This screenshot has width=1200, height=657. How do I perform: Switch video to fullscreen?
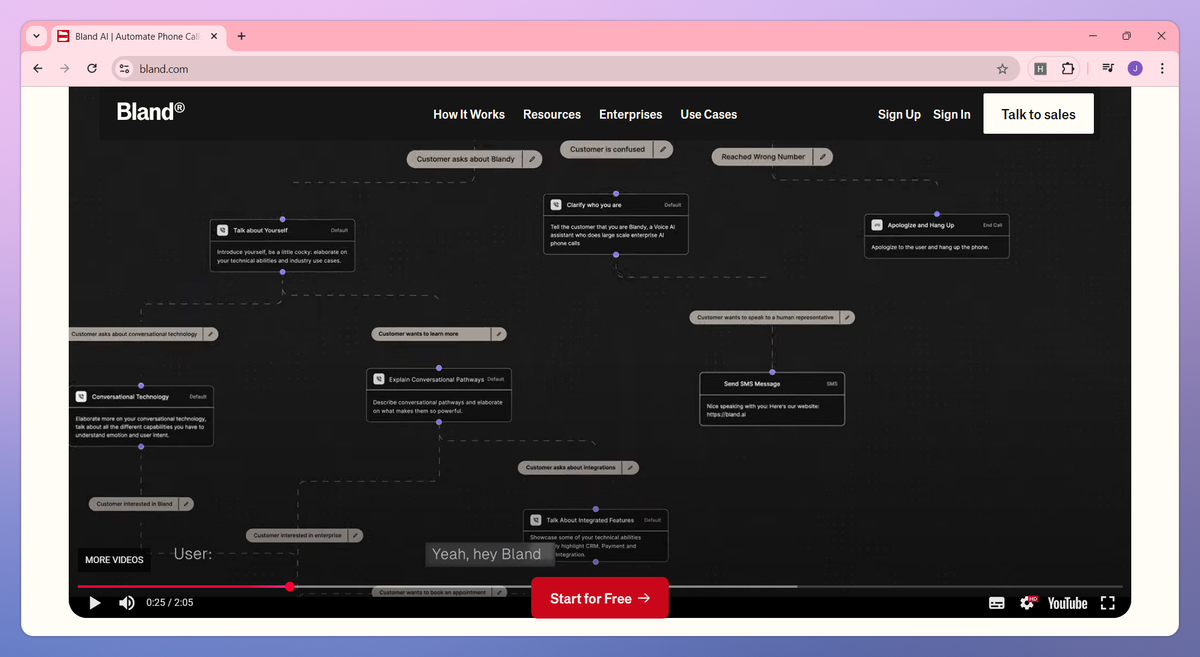(x=1107, y=603)
